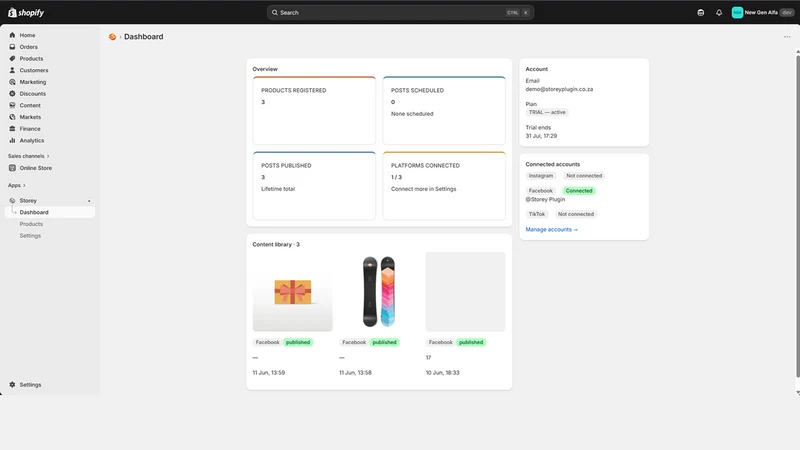The width and height of the screenshot is (800, 450).
Task: Click the Platforms Connected card
Action: click(x=444, y=186)
